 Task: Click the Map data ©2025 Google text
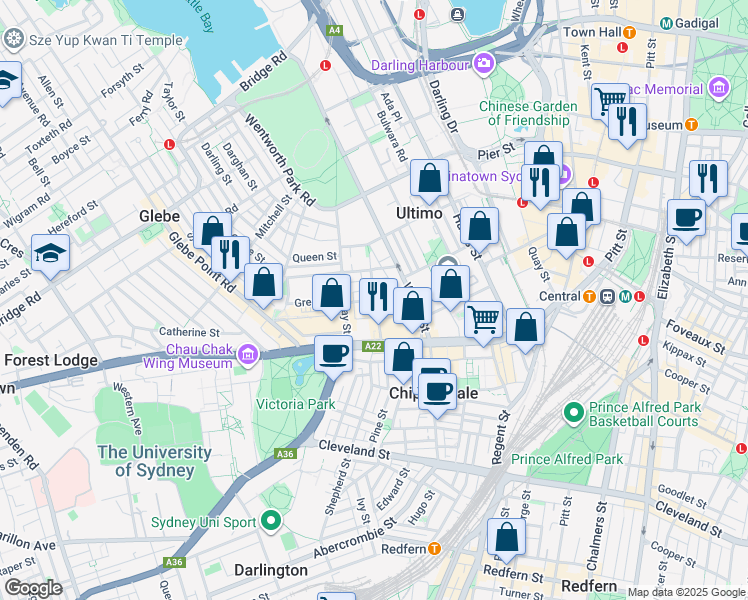(x=686, y=592)
